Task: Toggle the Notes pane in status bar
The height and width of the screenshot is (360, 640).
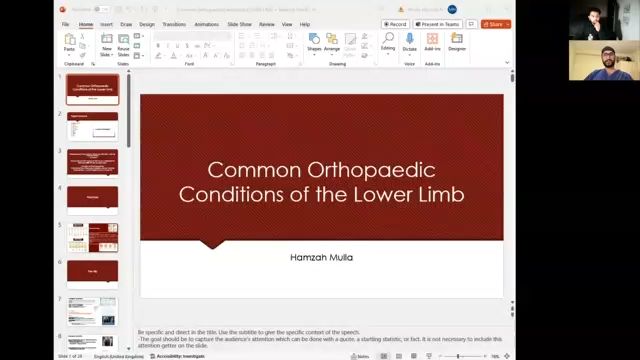Action: click(360, 356)
